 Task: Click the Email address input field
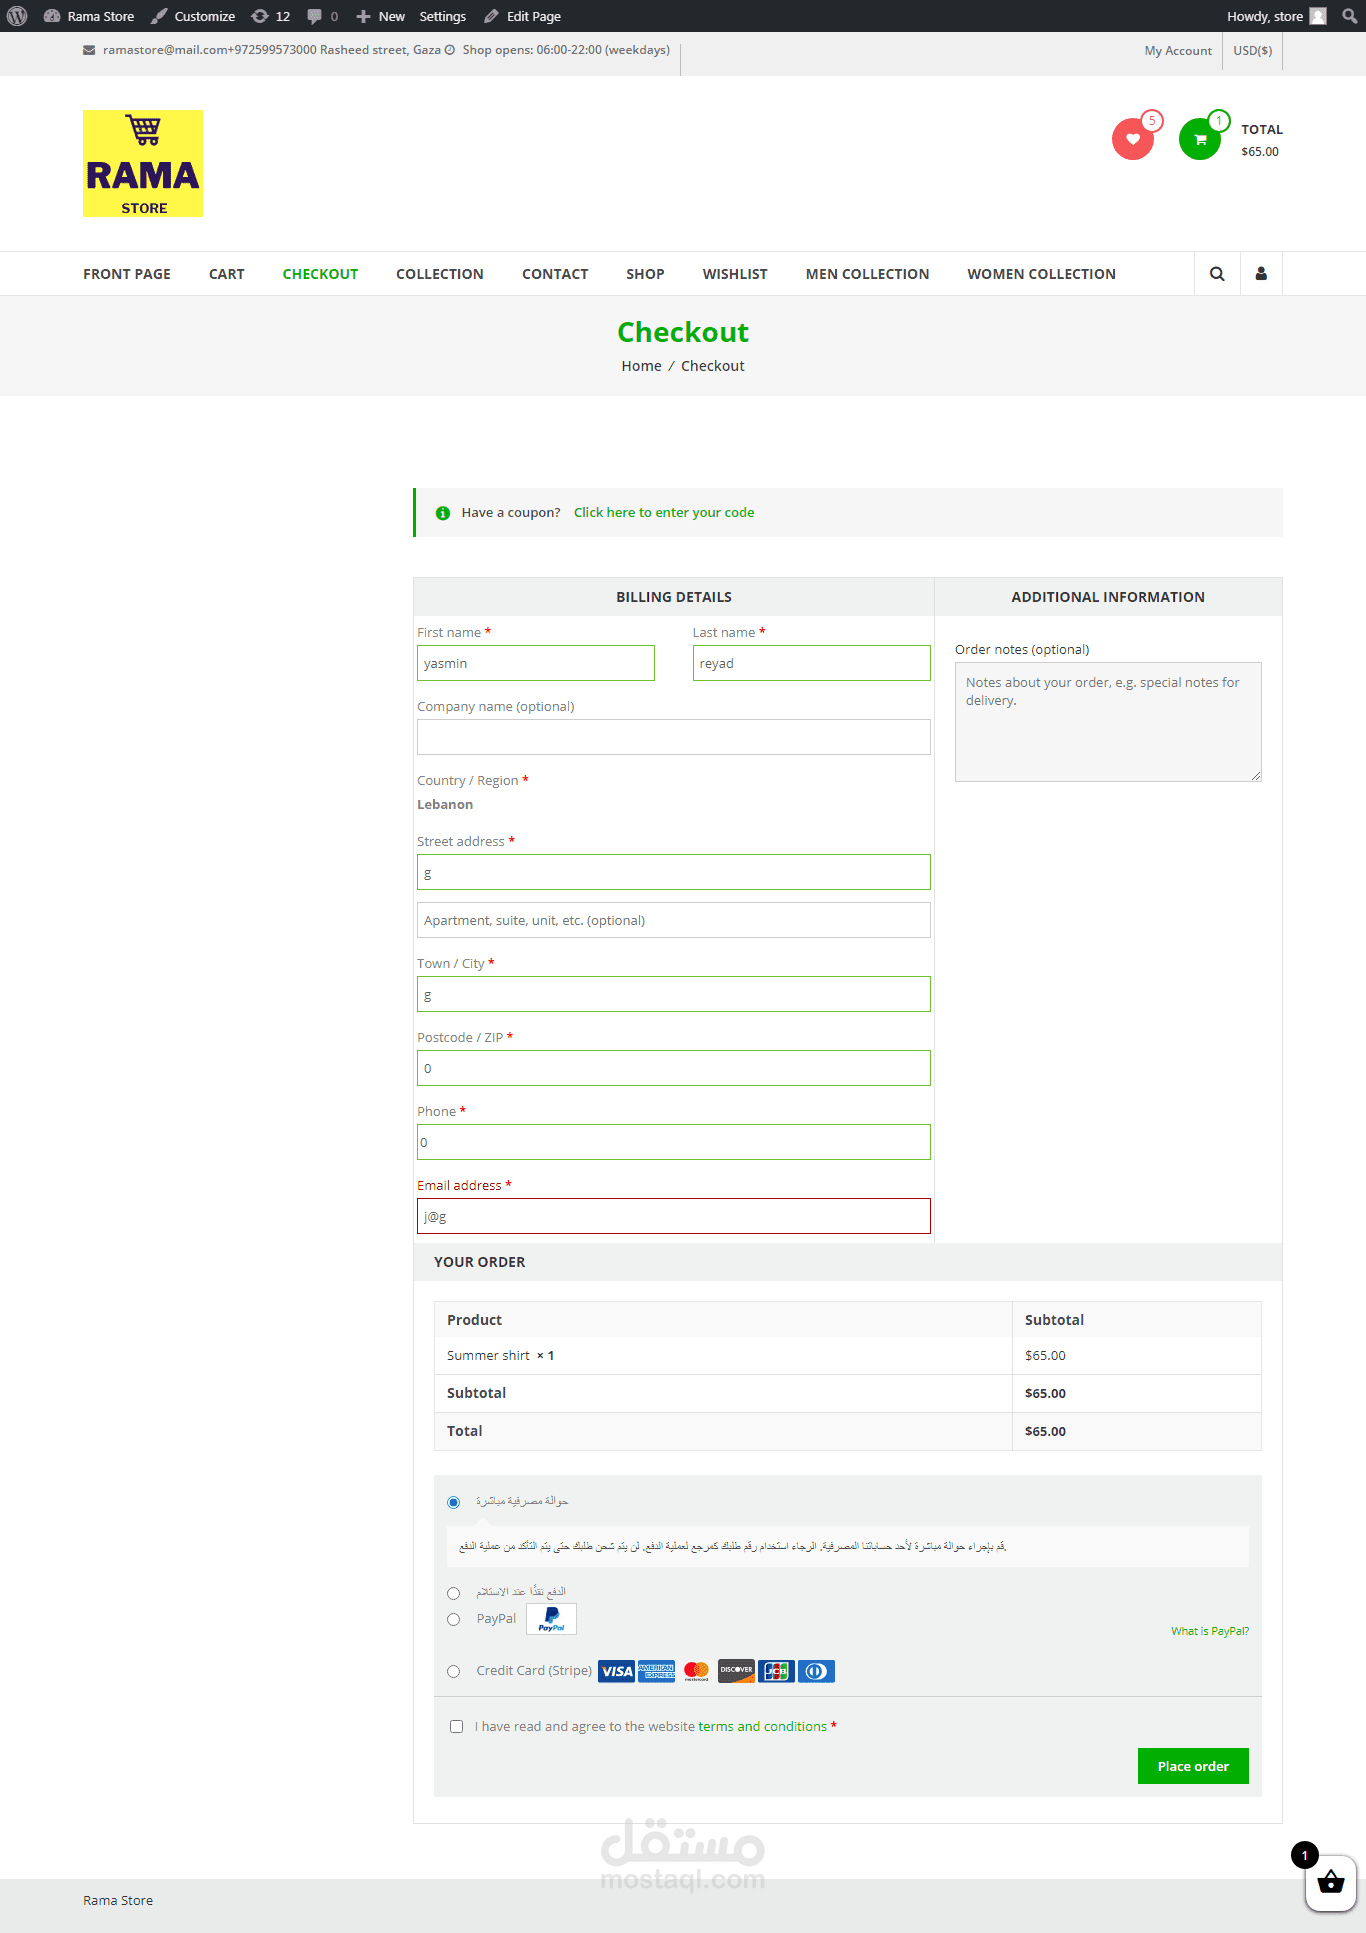click(x=673, y=1216)
